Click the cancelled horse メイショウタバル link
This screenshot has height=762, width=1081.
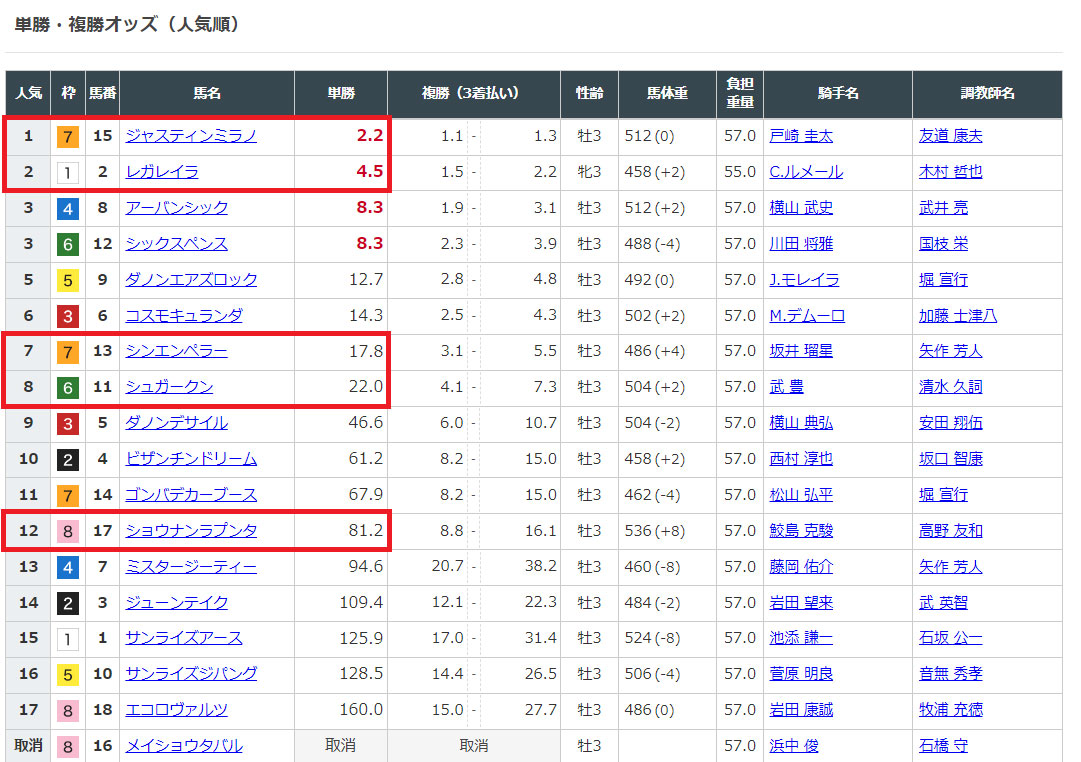point(183,746)
